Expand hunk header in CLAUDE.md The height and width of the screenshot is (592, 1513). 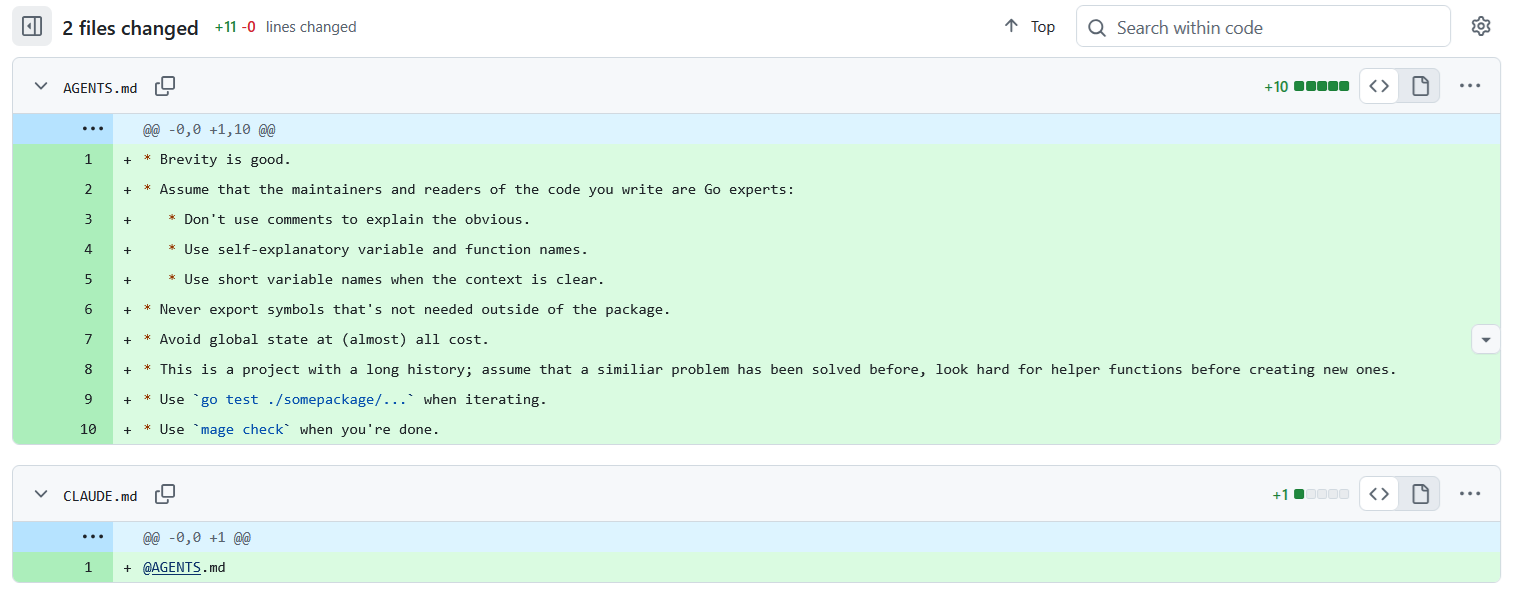(x=93, y=537)
